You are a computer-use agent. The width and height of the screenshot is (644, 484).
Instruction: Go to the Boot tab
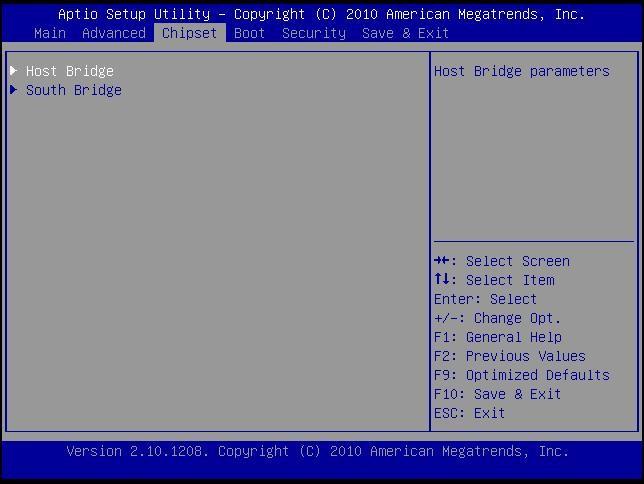tap(249, 33)
